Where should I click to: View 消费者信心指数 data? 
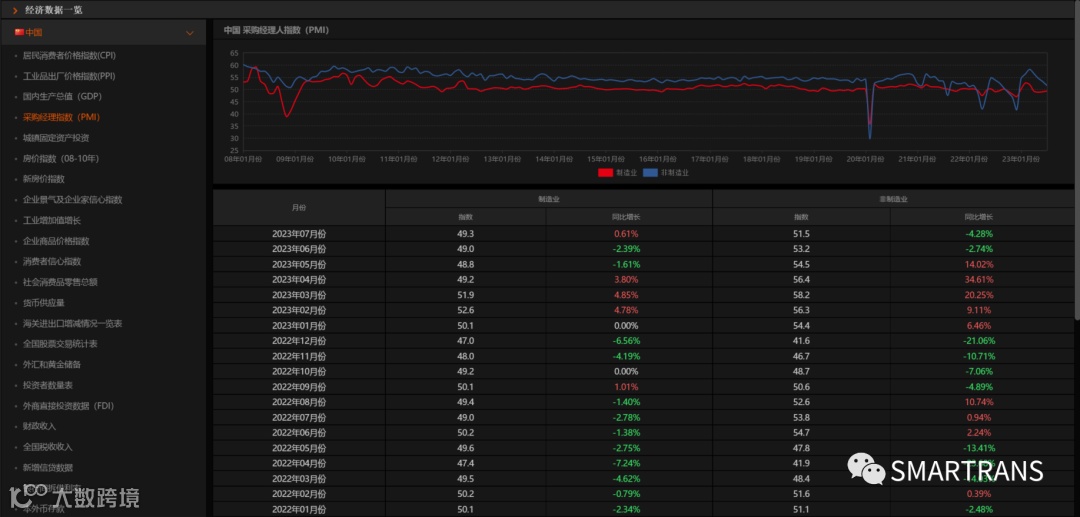pyautogui.click(x=52, y=262)
